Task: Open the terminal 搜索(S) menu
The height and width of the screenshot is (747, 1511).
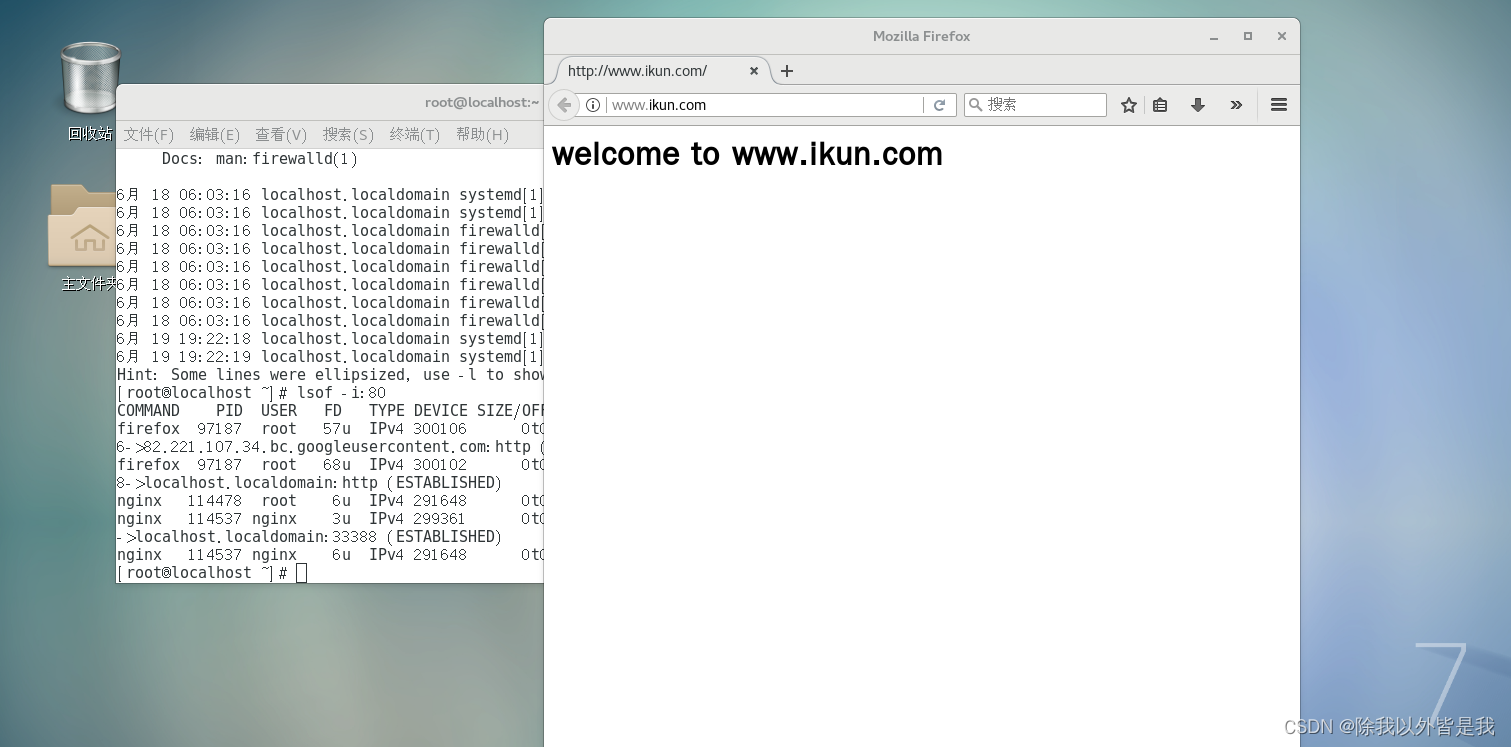Action: [348, 134]
